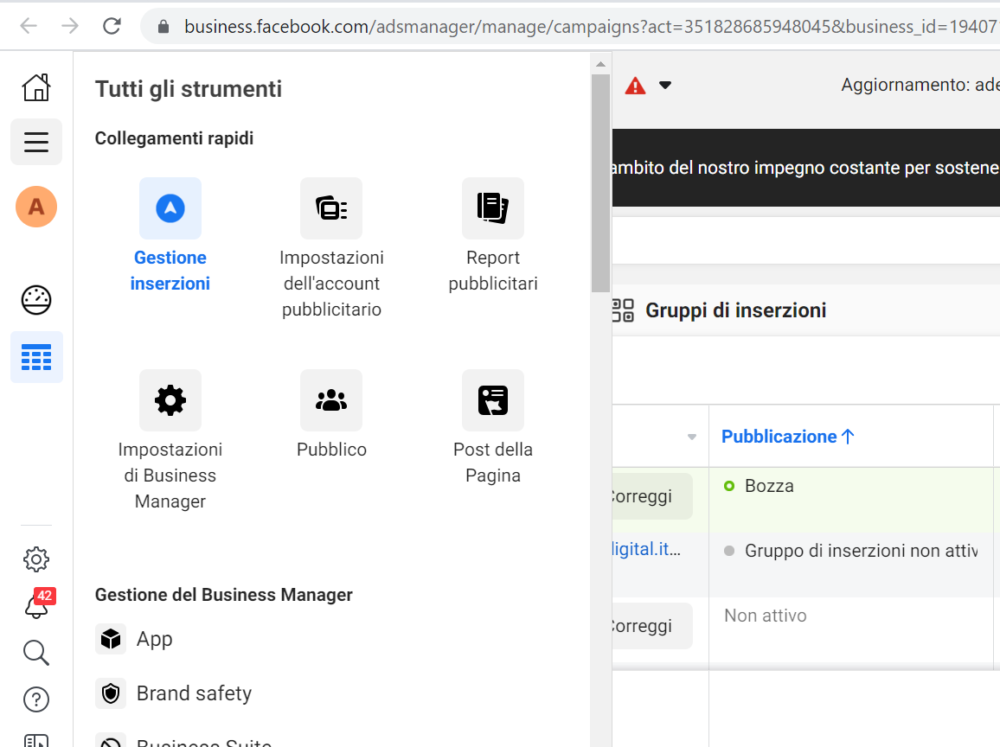This screenshot has height=747, width=1000.
Task: Open settings gear in left sidebar
Action: (36, 559)
